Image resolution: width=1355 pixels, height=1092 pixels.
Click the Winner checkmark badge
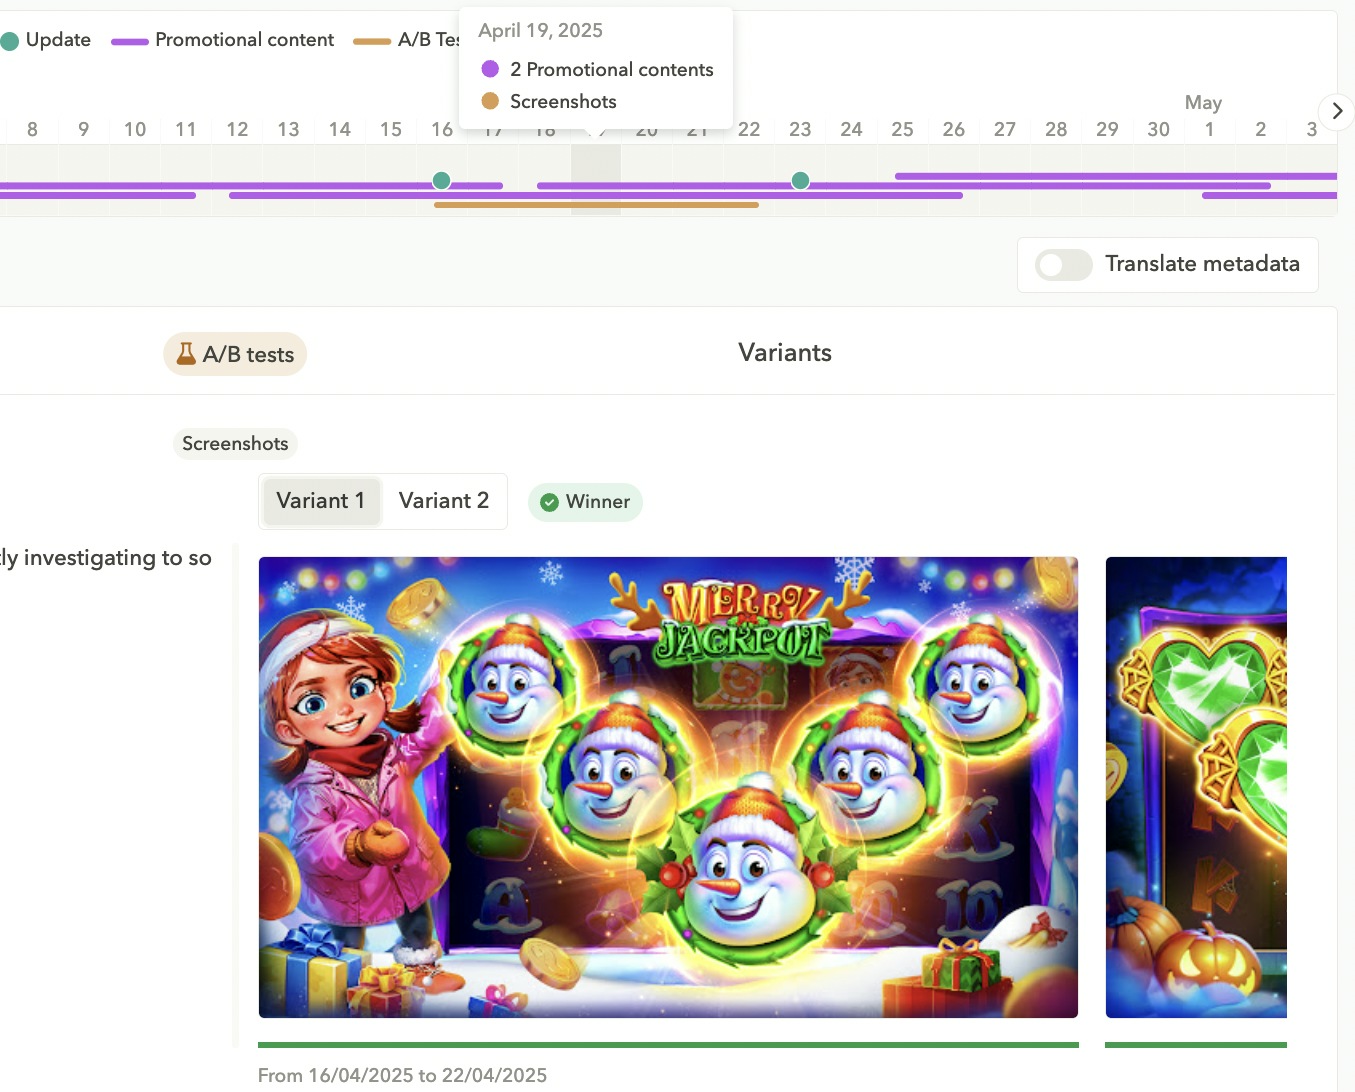585,502
